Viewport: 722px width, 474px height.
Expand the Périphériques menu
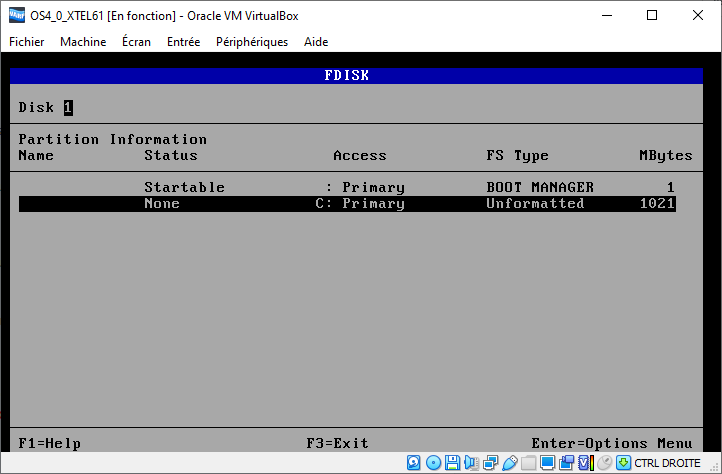click(250, 42)
